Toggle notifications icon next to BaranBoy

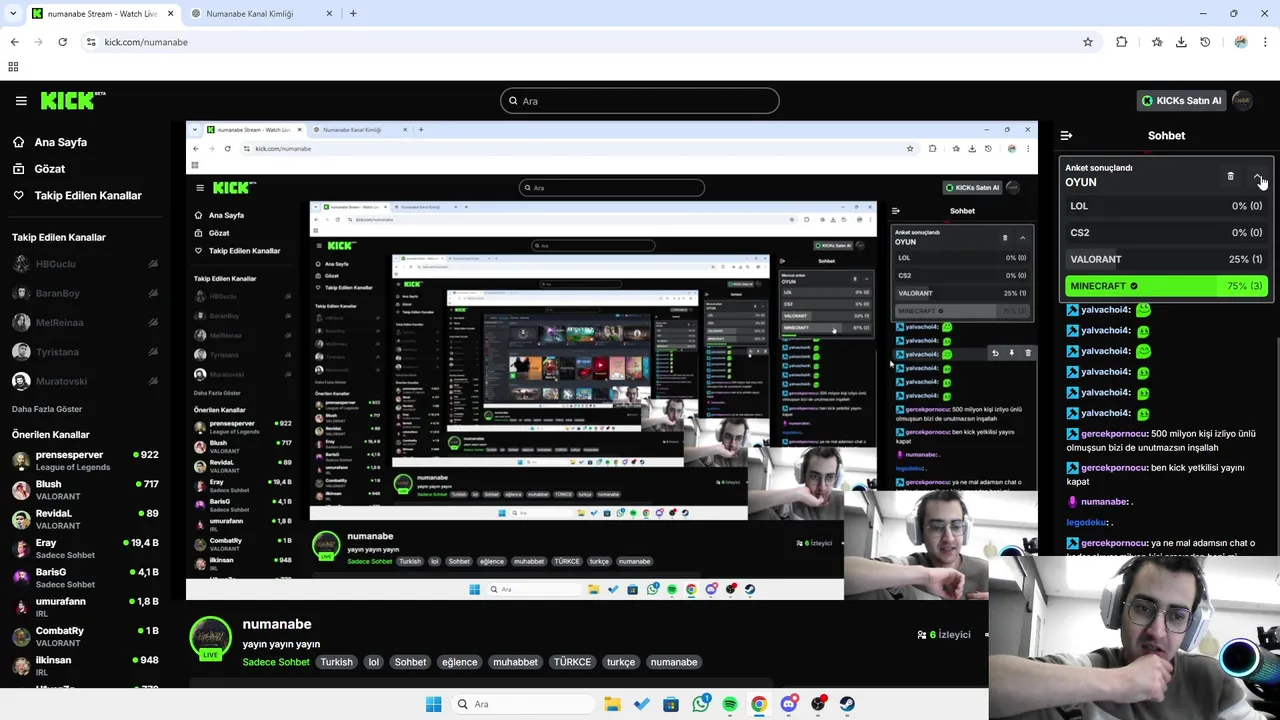[153, 293]
